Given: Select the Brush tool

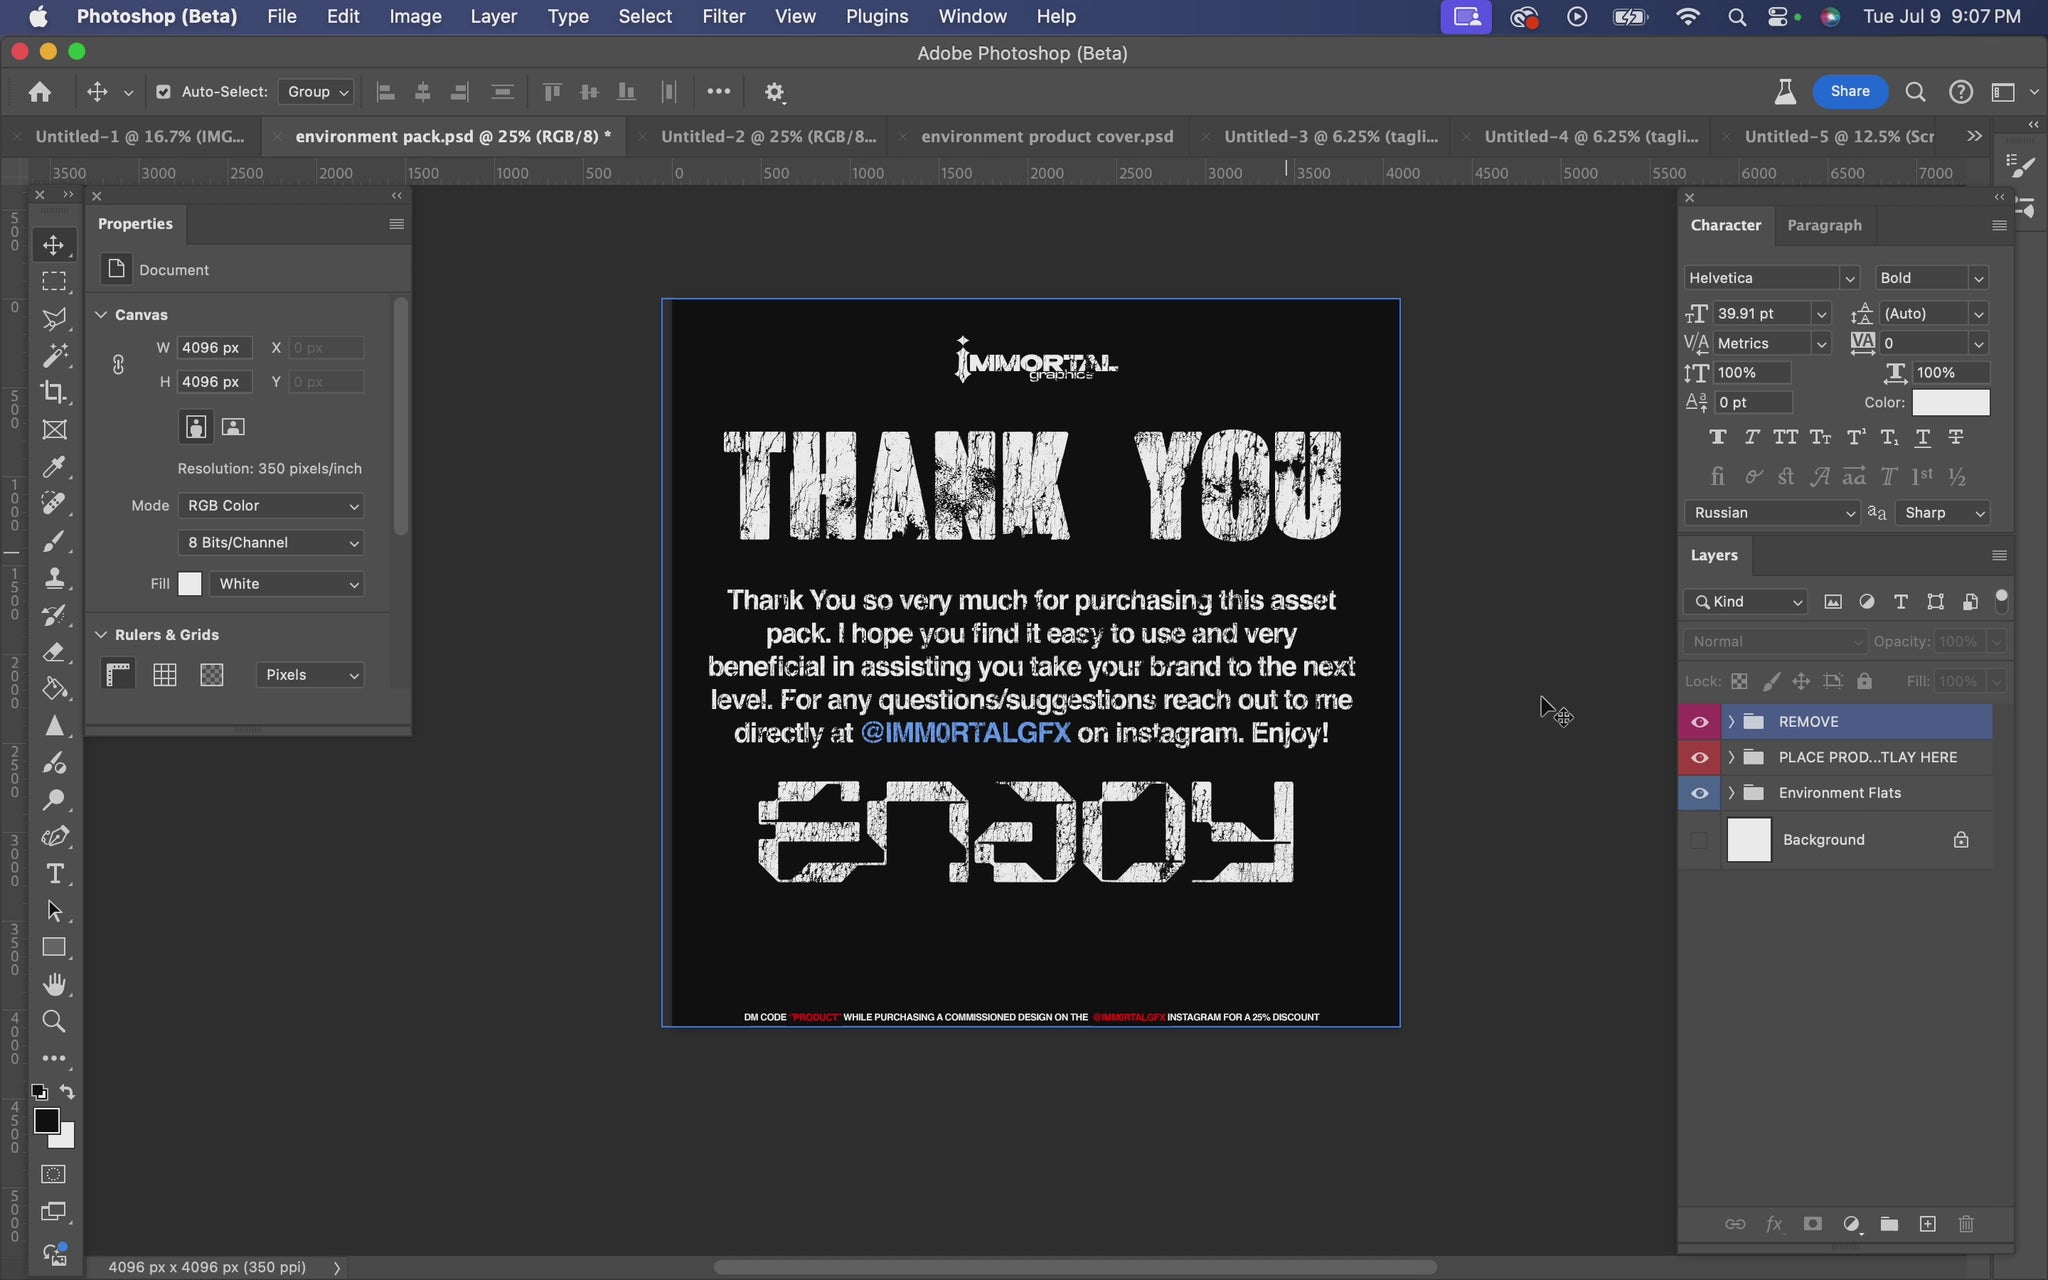Looking at the screenshot, I should pyautogui.click(x=54, y=541).
